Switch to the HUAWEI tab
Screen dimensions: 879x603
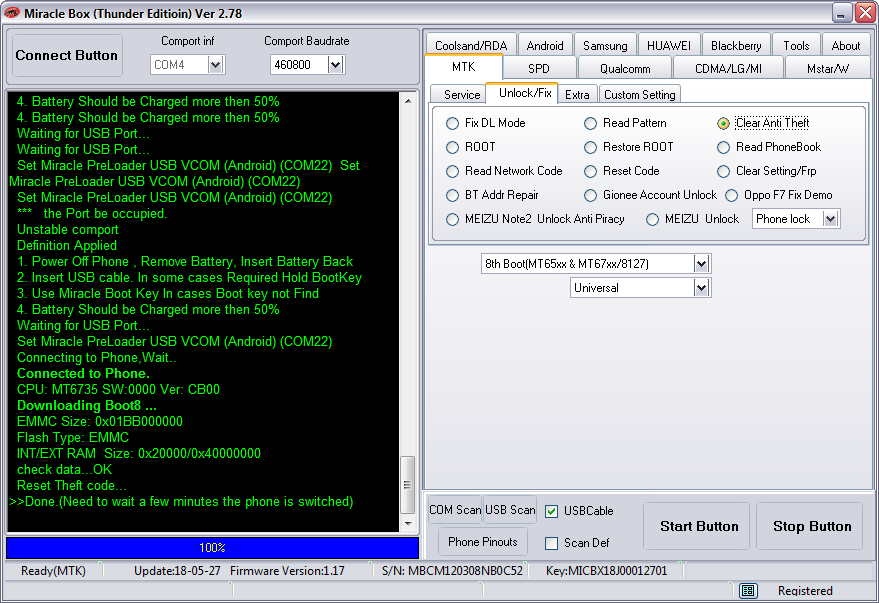tap(669, 45)
